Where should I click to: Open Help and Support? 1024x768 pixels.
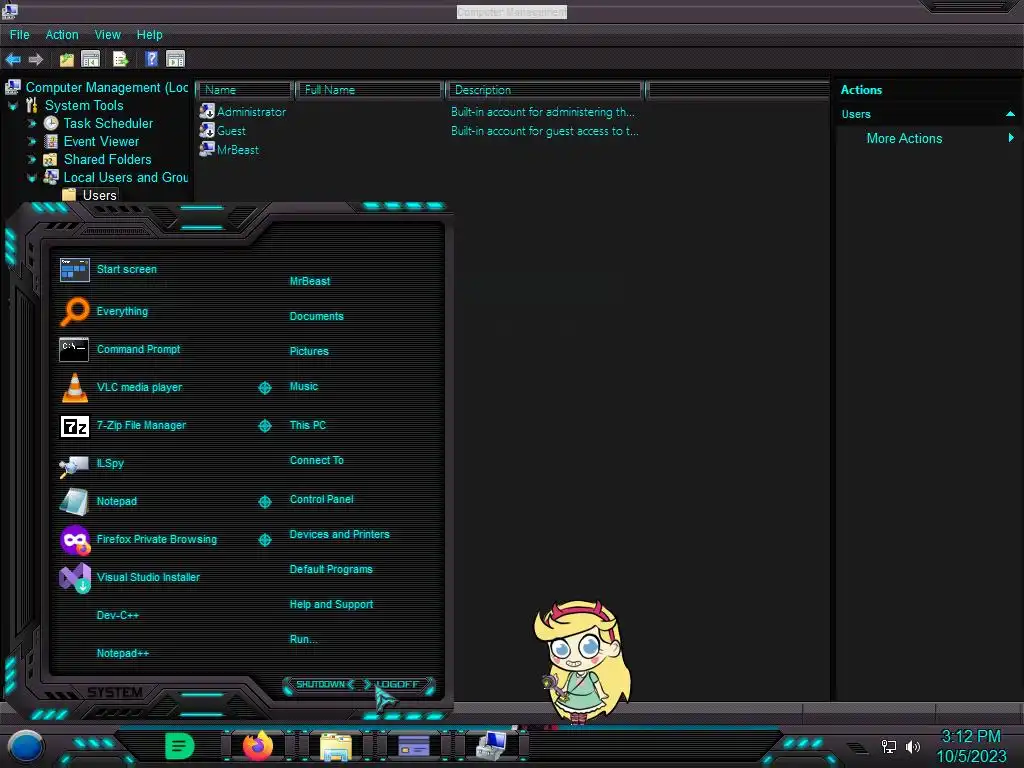coord(332,605)
